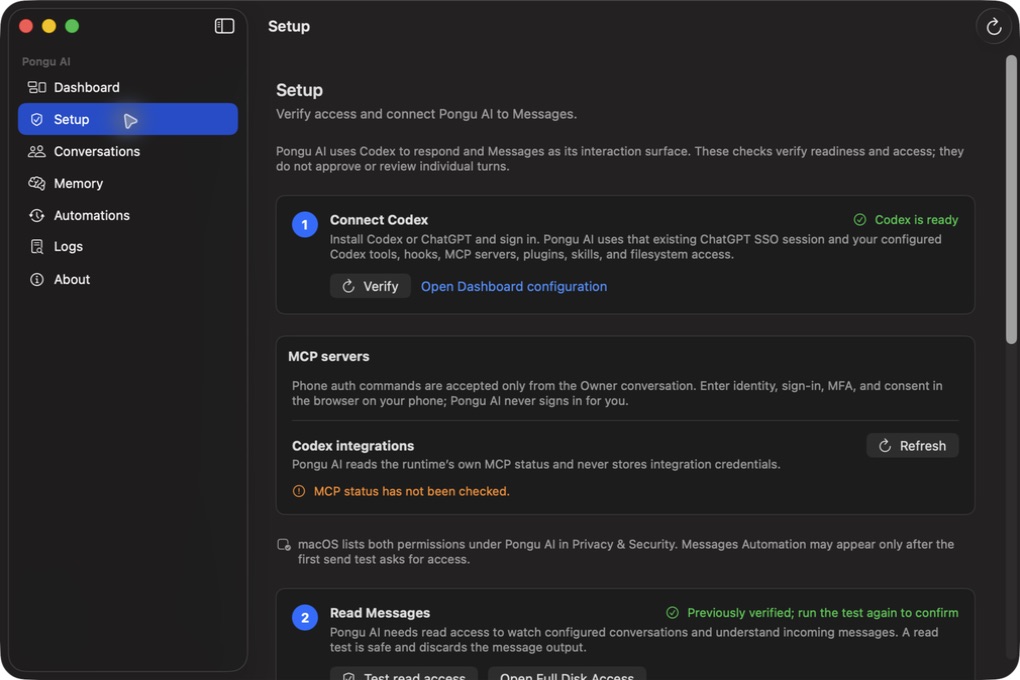Click the red close window button
Screen dimensions: 1020x680
26,26
